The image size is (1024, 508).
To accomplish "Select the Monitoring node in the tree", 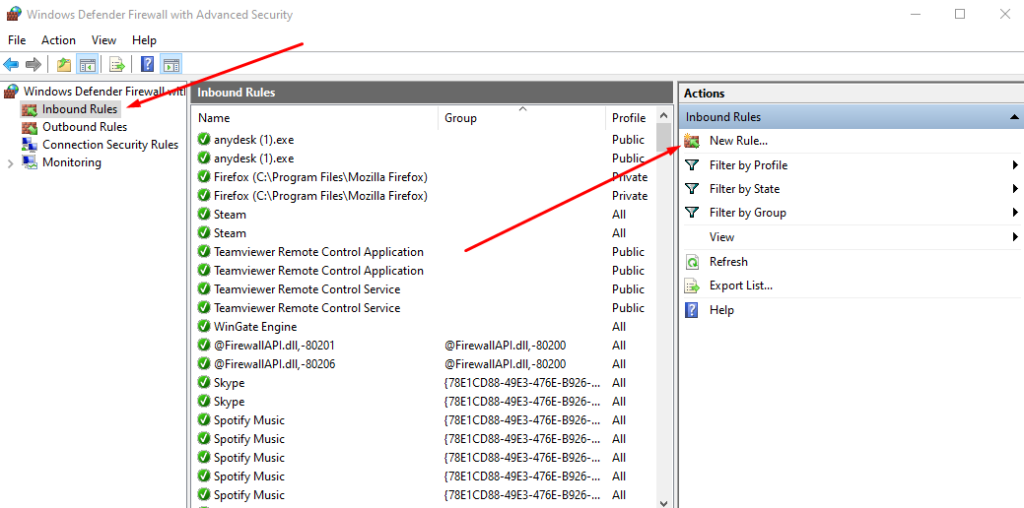I will coord(72,163).
